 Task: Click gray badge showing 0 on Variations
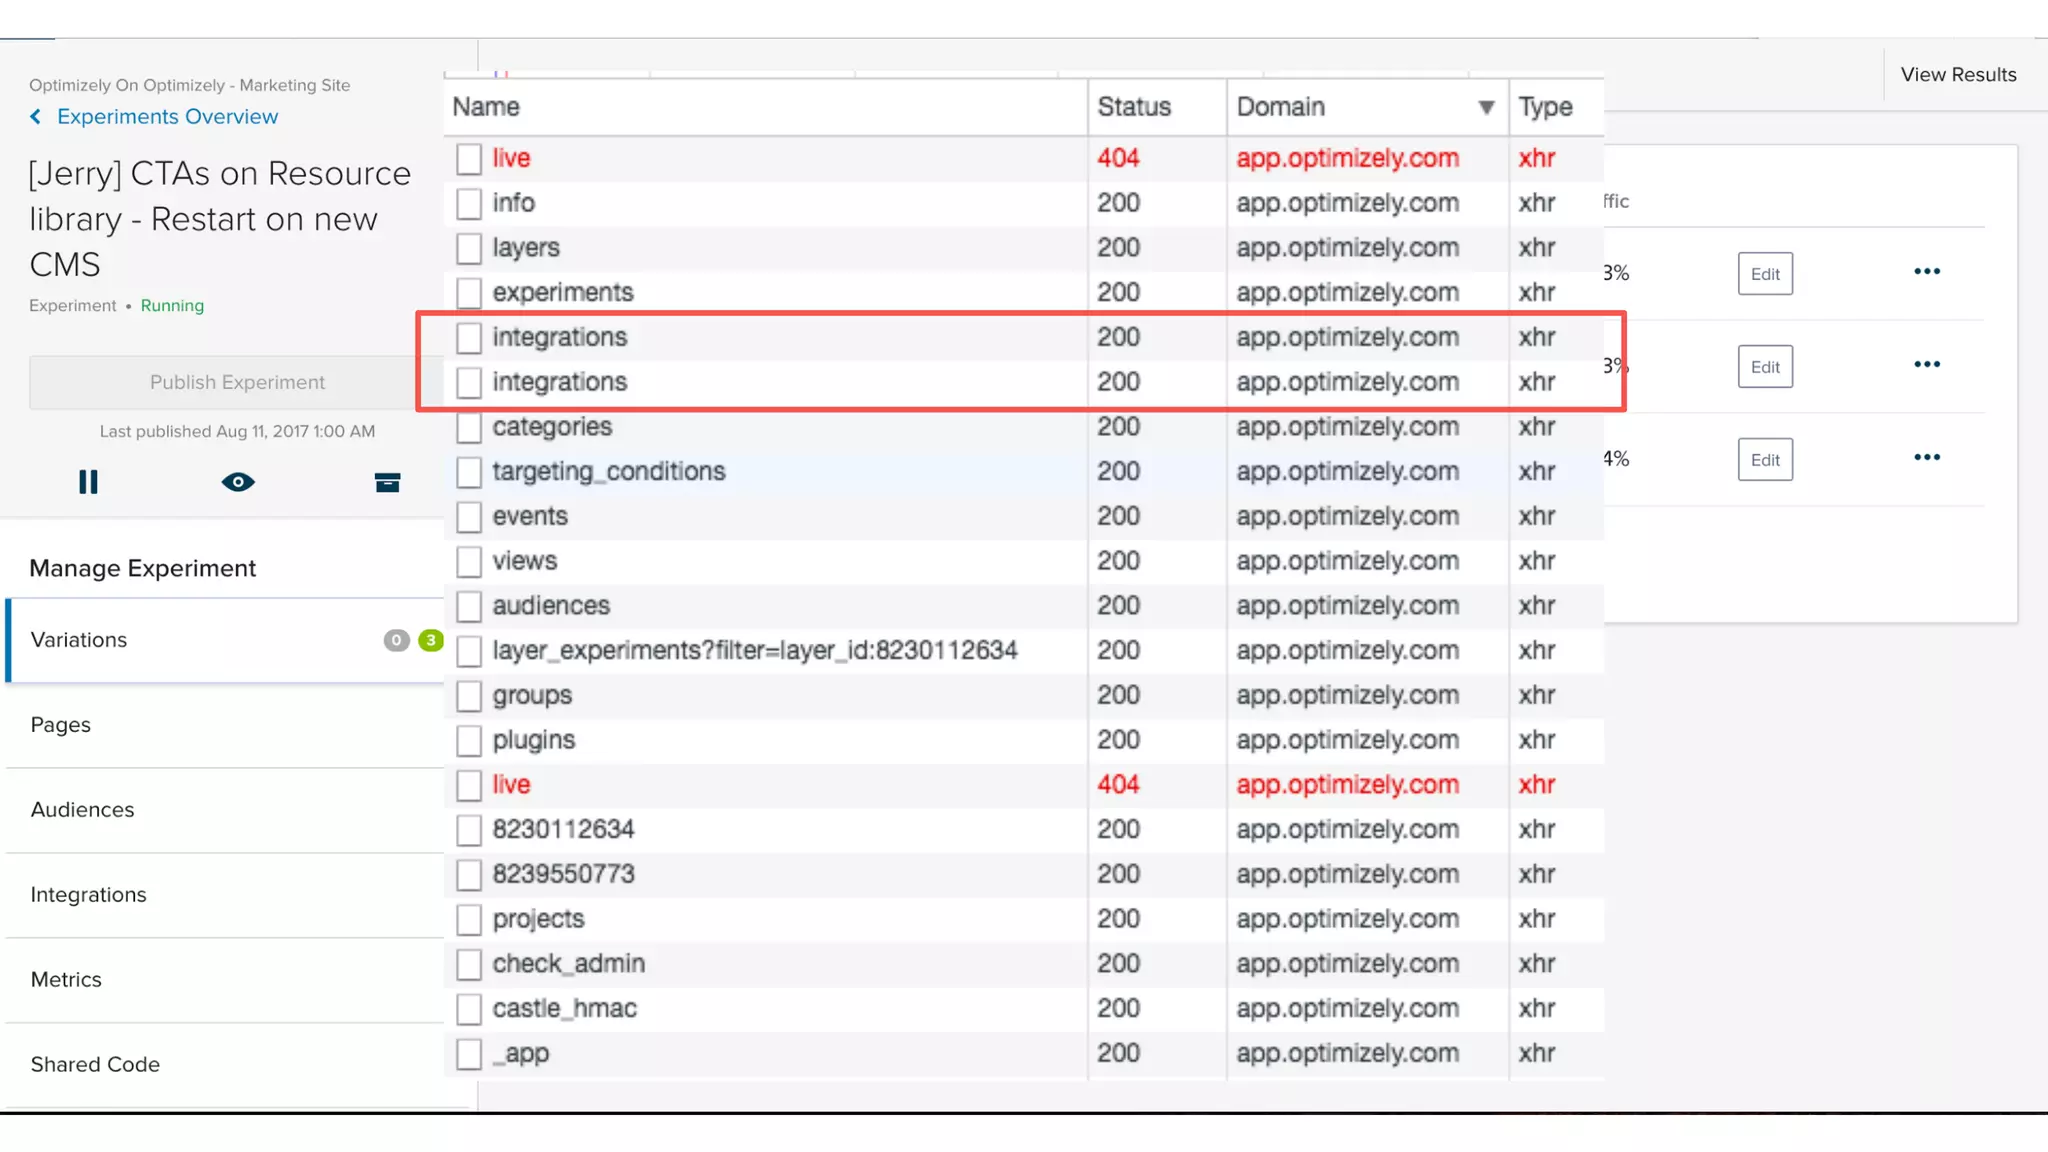pyautogui.click(x=396, y=640)
